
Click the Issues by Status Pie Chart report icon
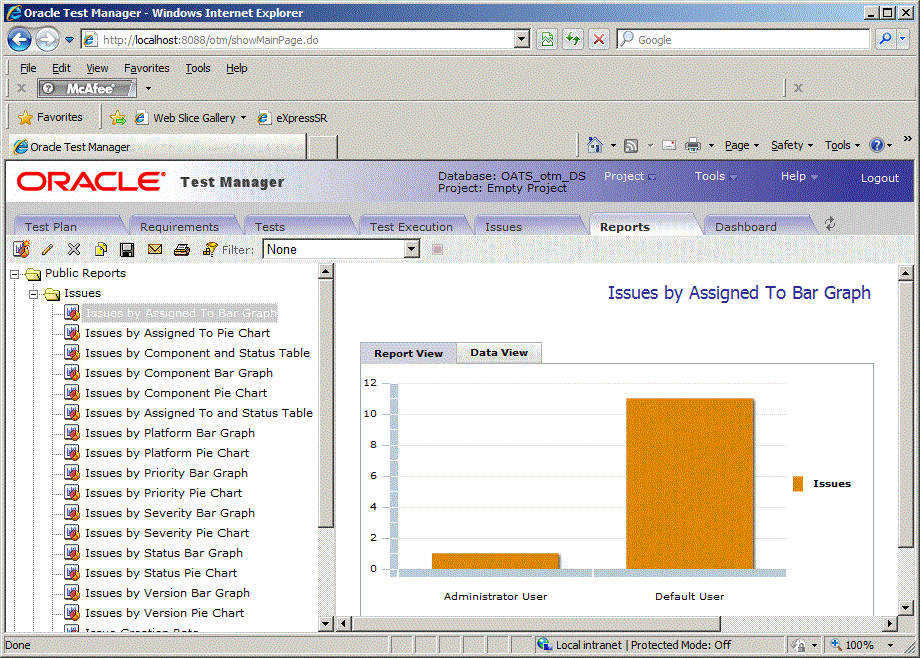72,573
